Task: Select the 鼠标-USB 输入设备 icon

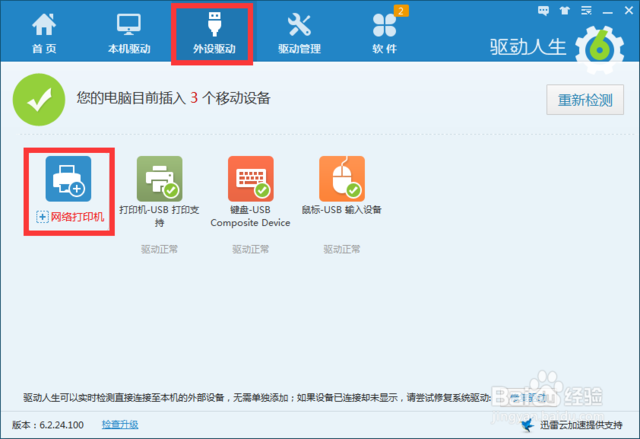Action: [342, 179]
